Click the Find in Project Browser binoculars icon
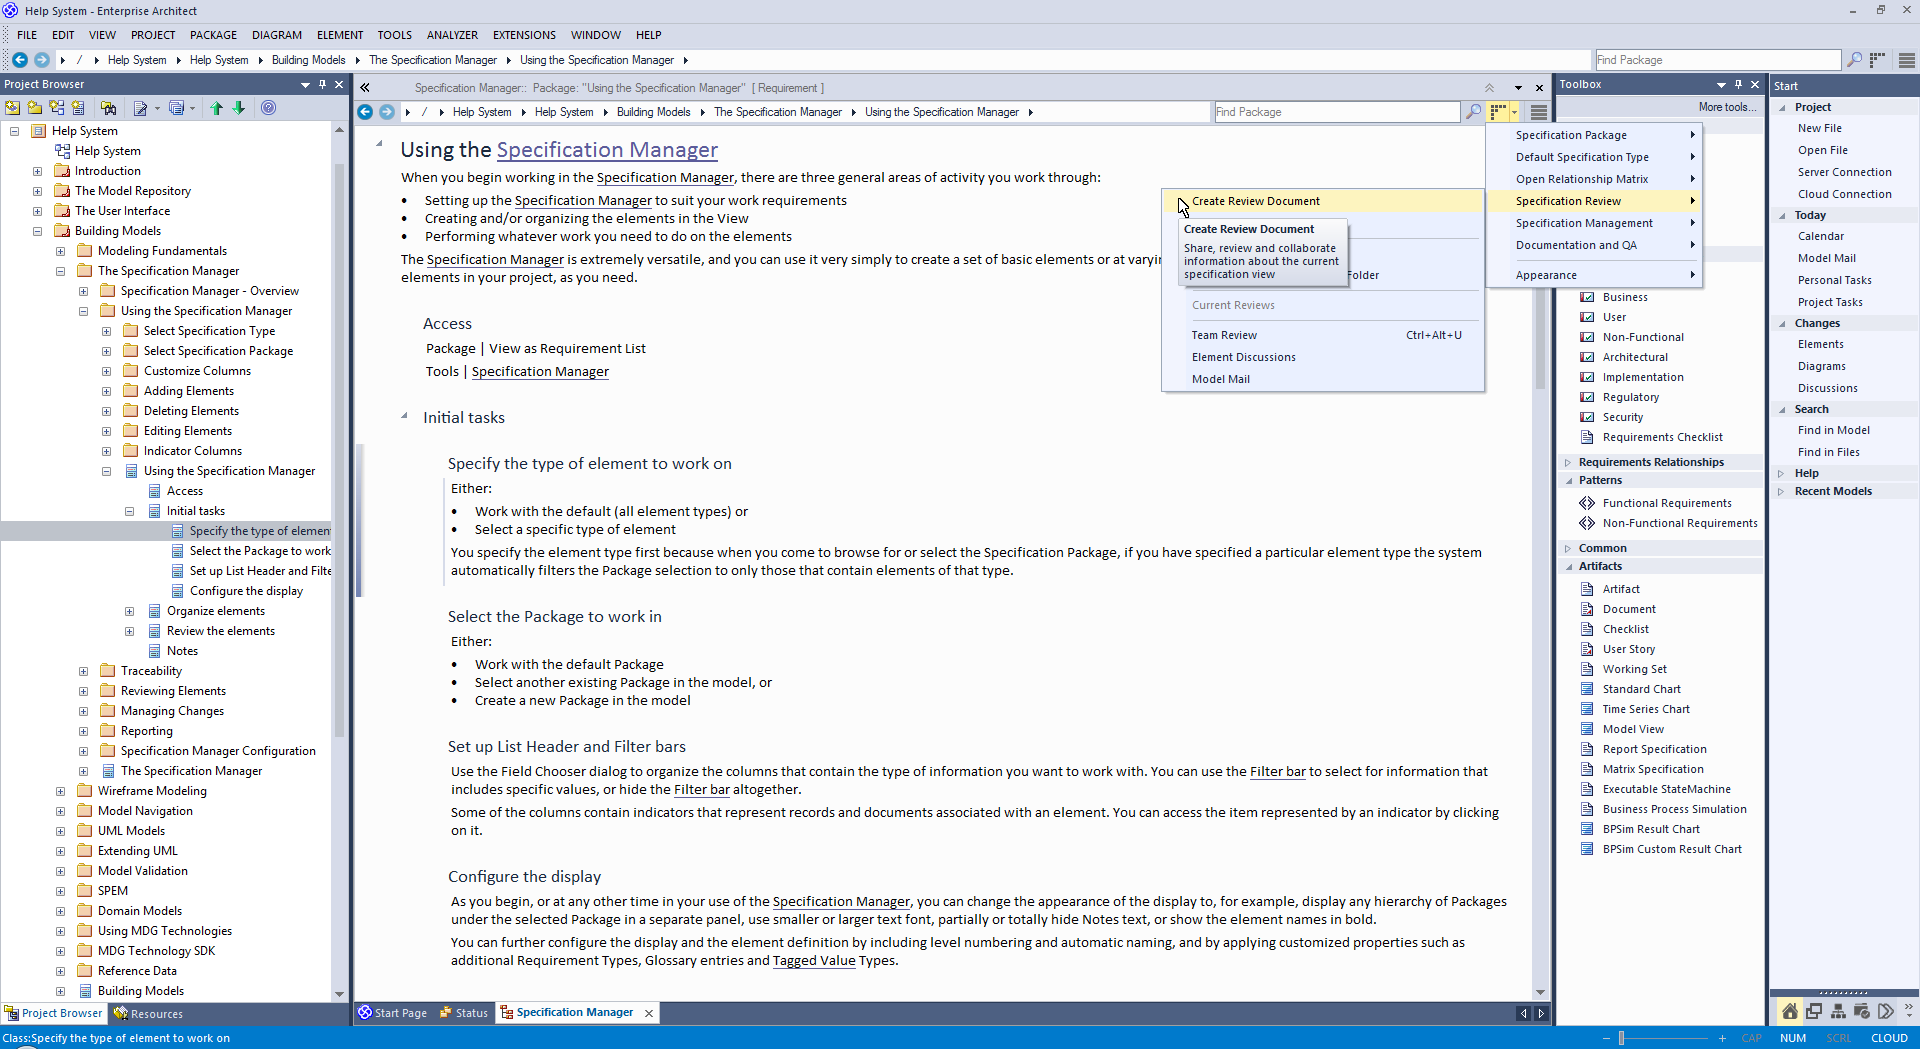Viewport: 1920px width, 1049px height. tap(108, 108)
